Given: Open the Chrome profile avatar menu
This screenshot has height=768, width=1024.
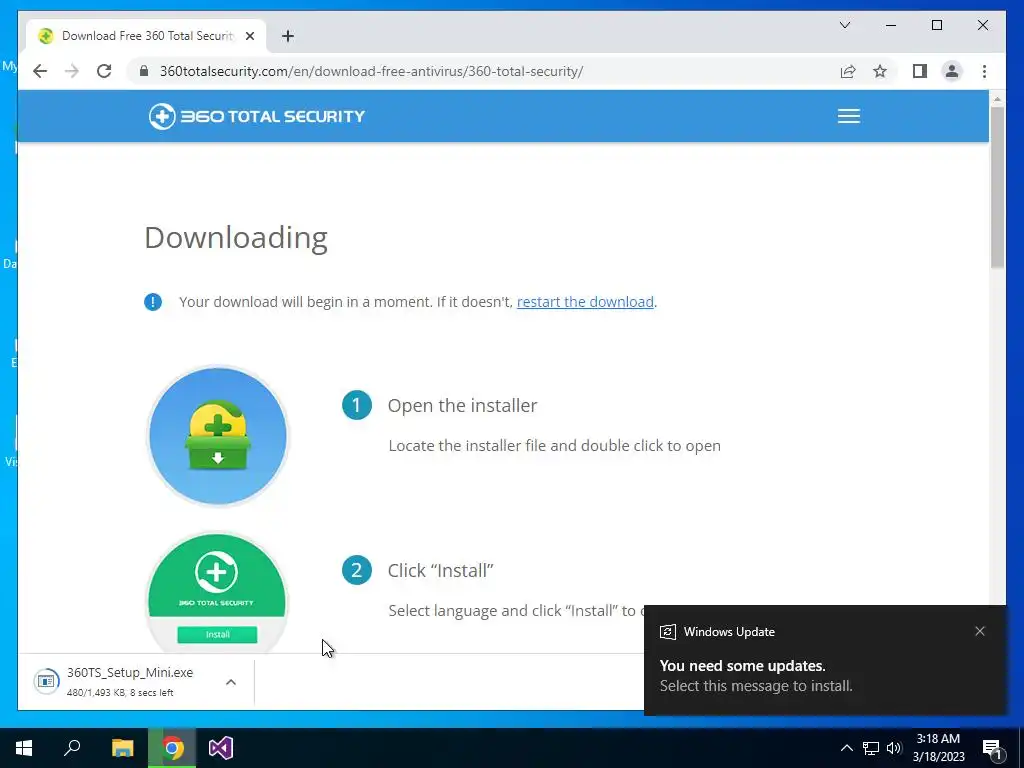Looking at the screenshot, I should point(952,71).
